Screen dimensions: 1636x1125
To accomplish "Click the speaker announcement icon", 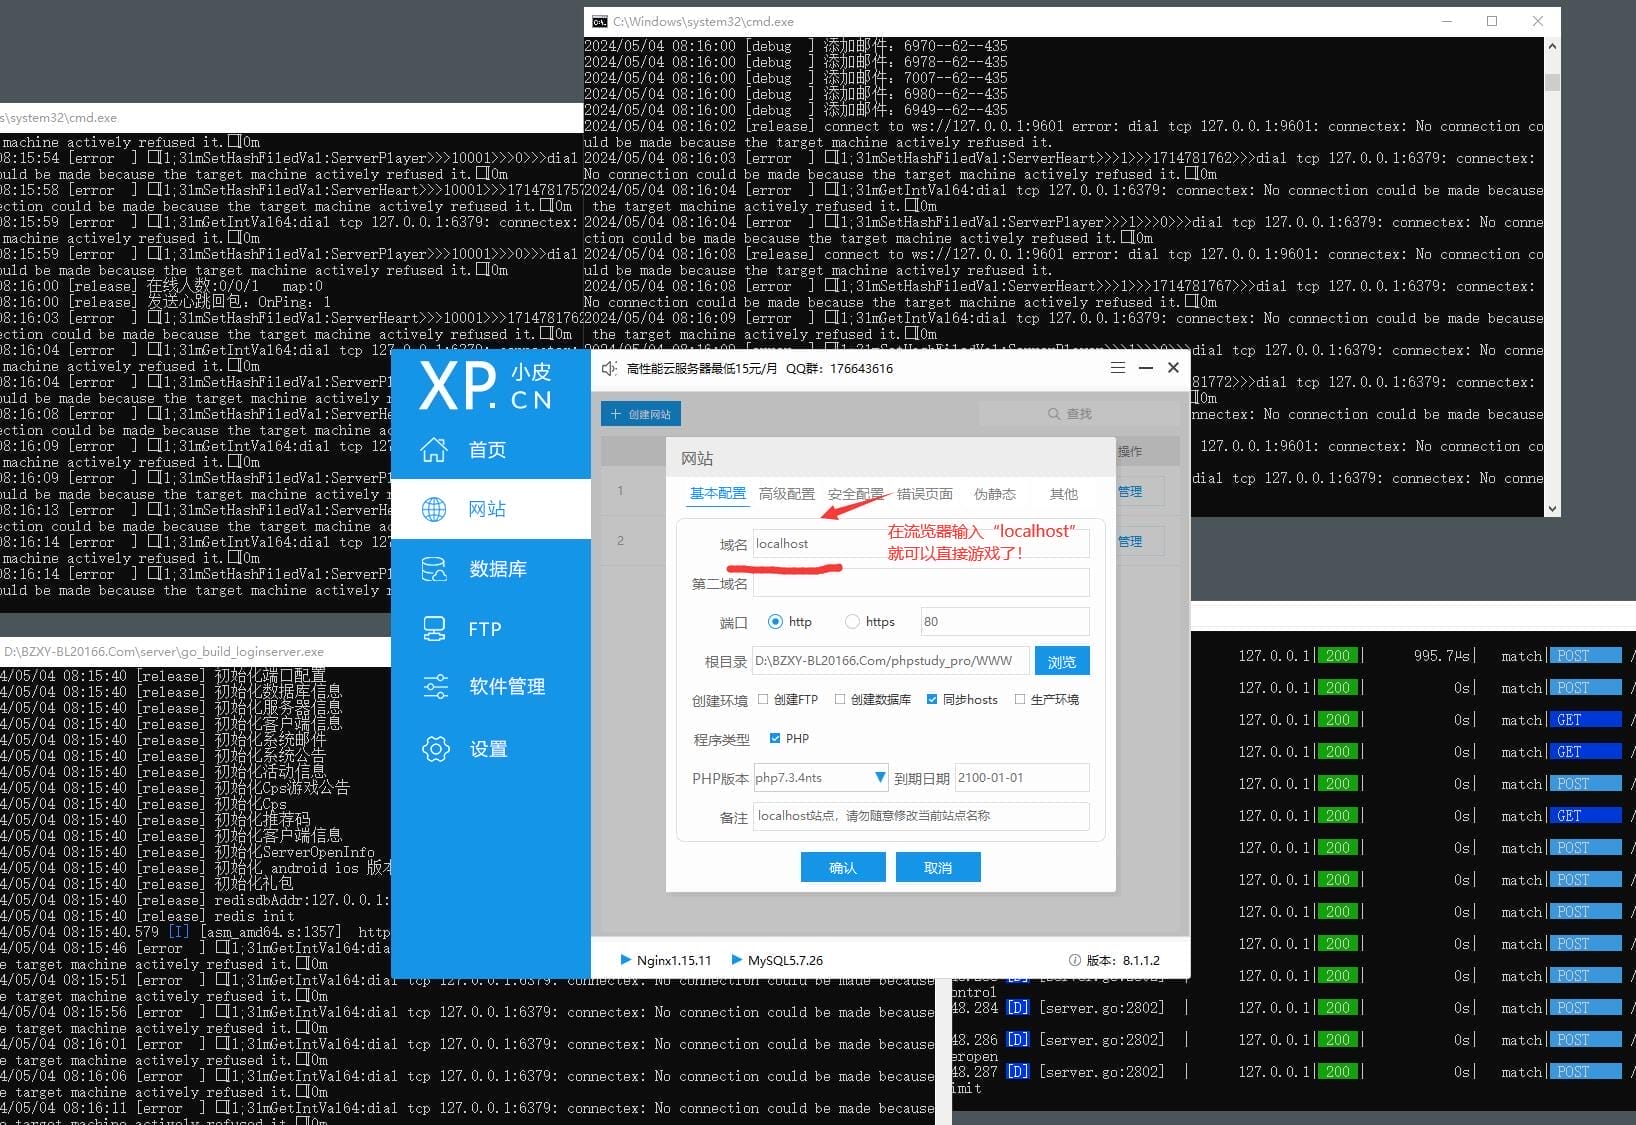I will pyautogui.click(x=609, y=369).
